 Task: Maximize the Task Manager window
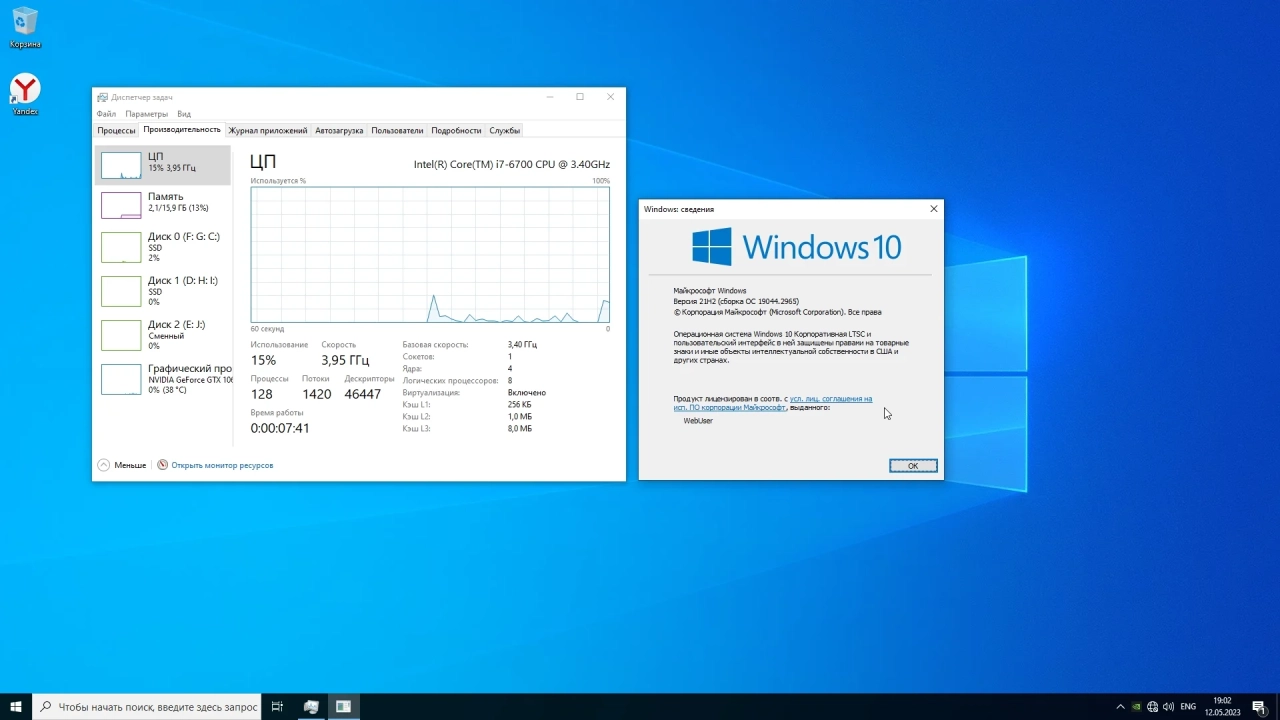click(580, 97)
